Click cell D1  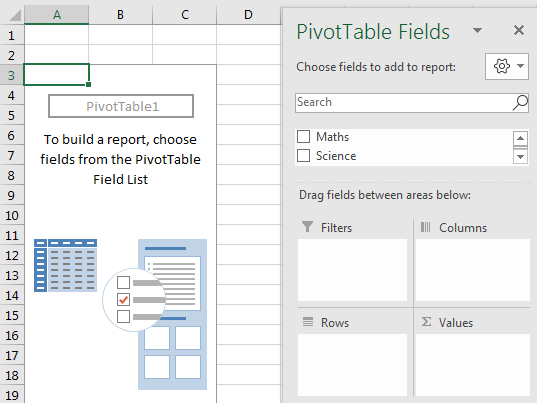248,35
